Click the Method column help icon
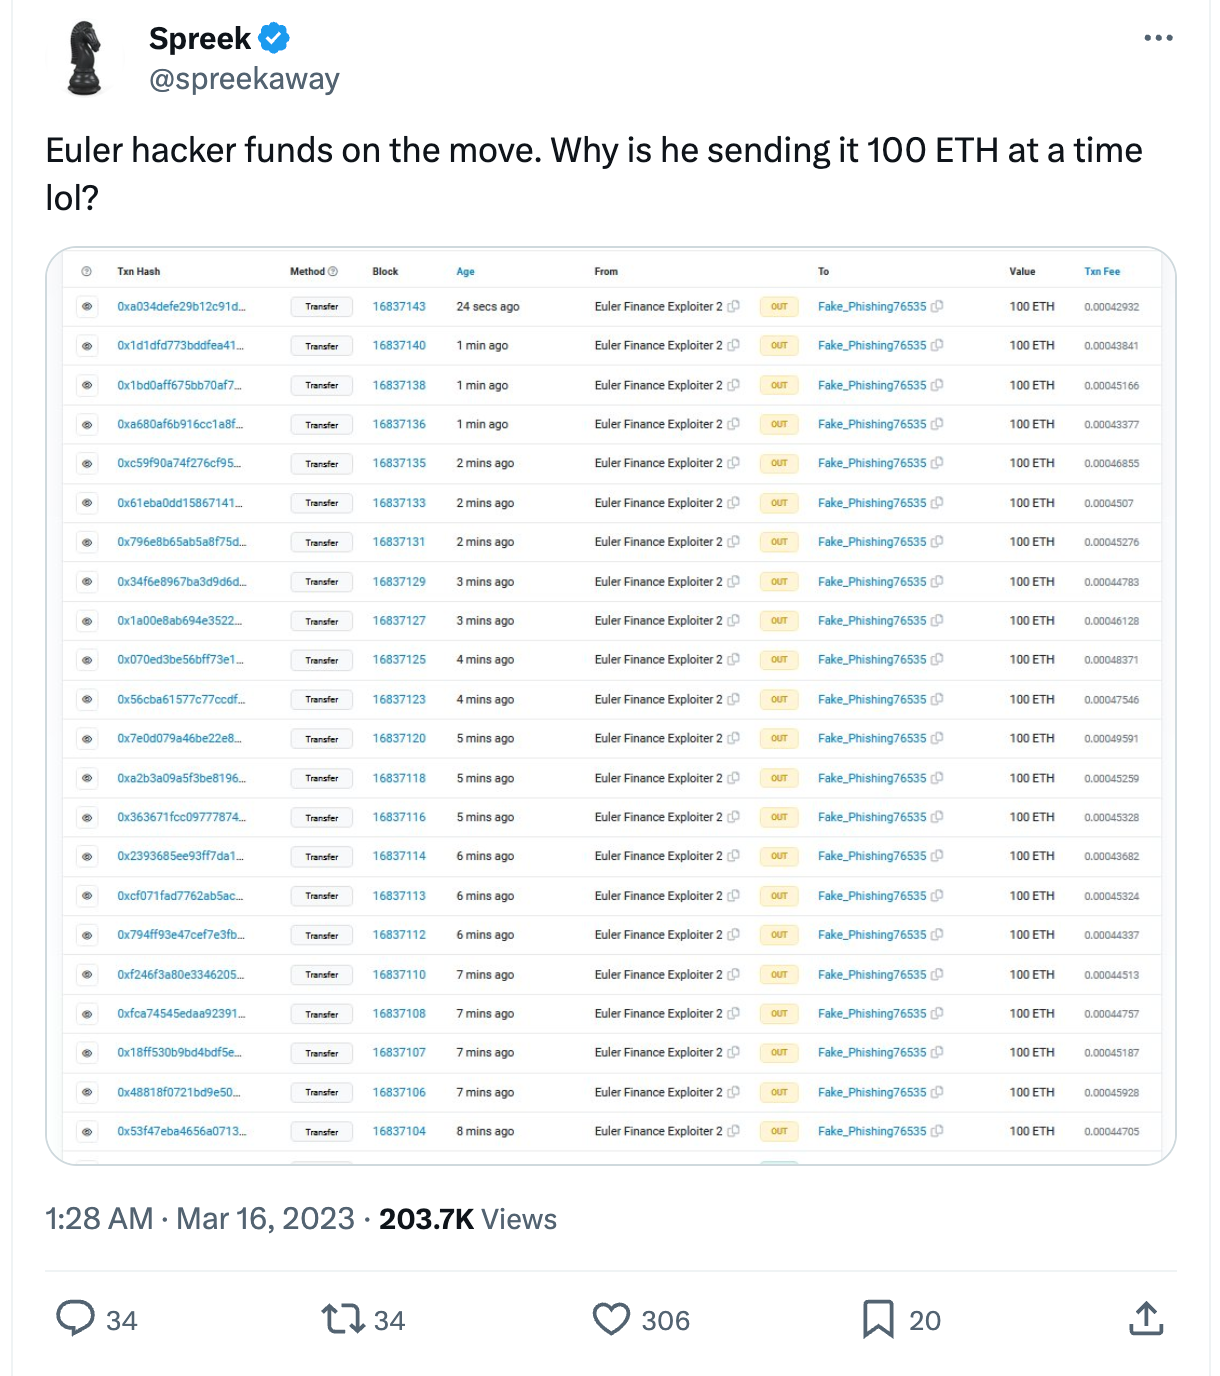This screenshot has height=1376, width=1220. (333, 271)
